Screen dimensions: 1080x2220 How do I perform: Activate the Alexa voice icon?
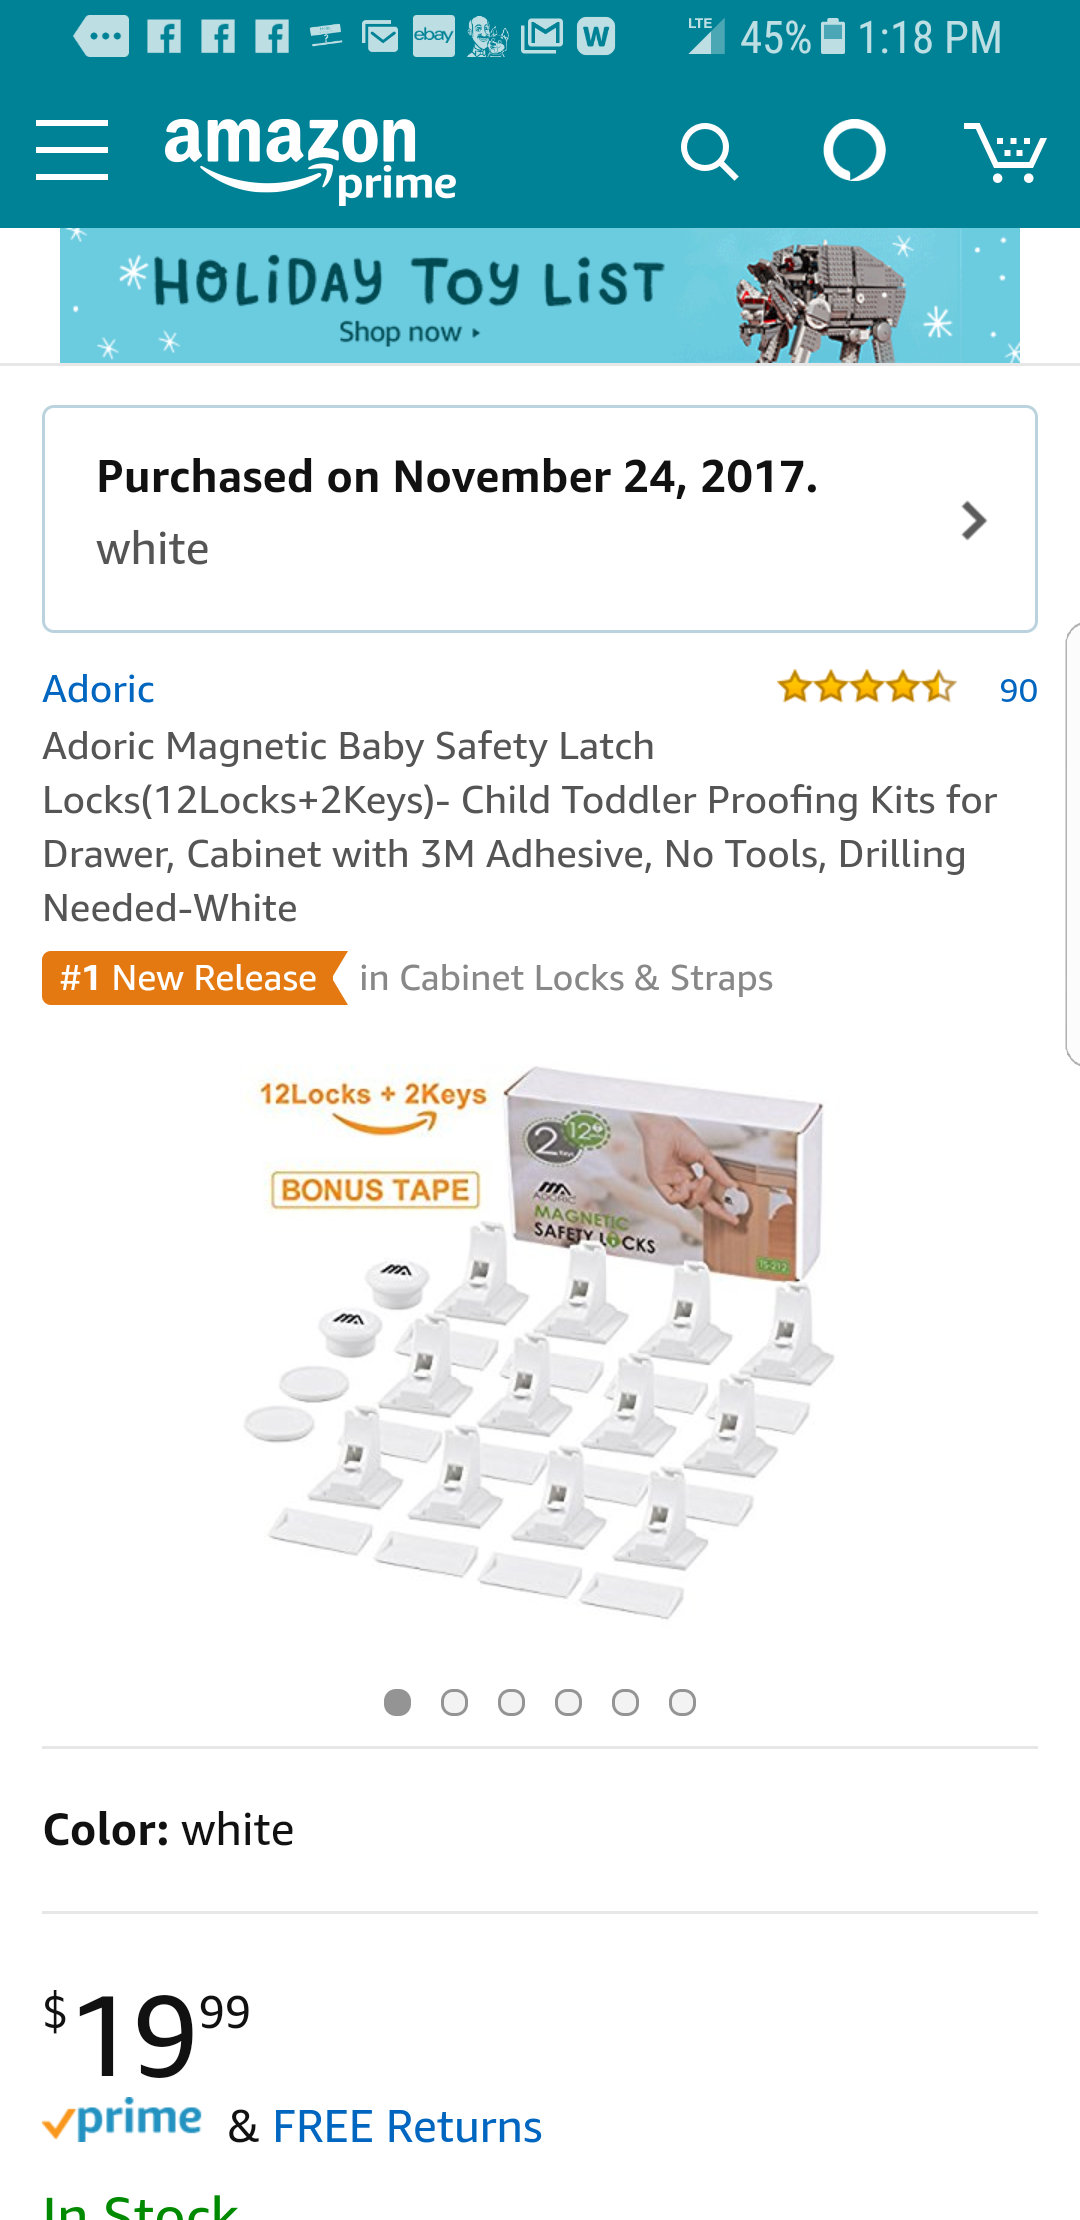point(854,151)
